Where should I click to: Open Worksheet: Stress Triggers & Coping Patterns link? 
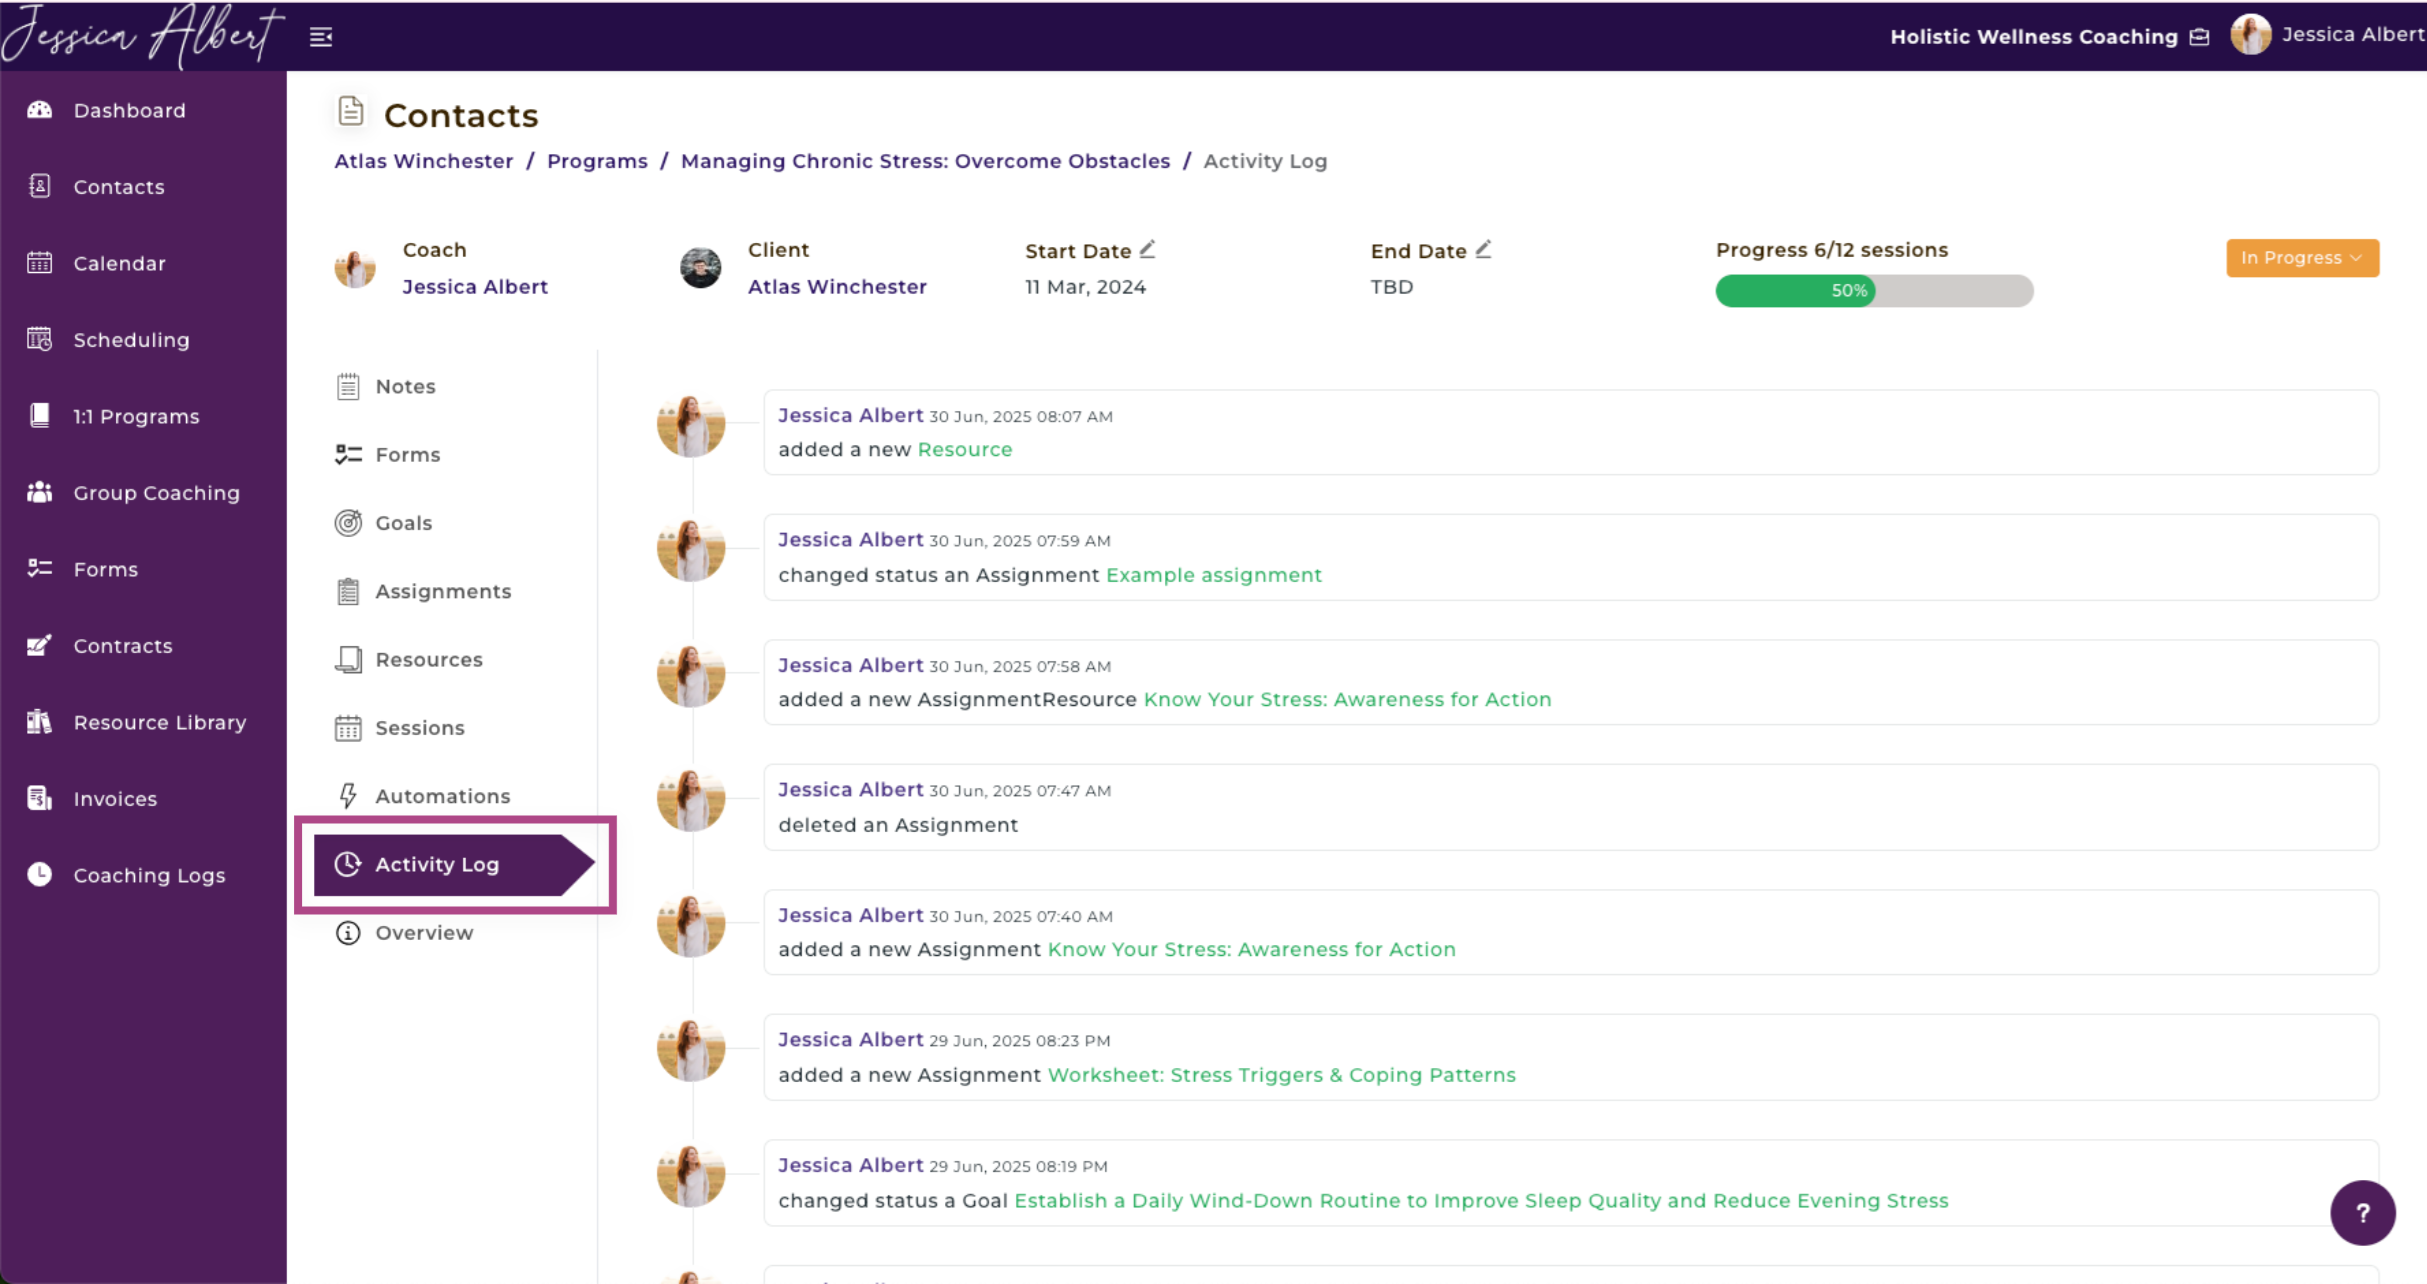(1281, 1075)
